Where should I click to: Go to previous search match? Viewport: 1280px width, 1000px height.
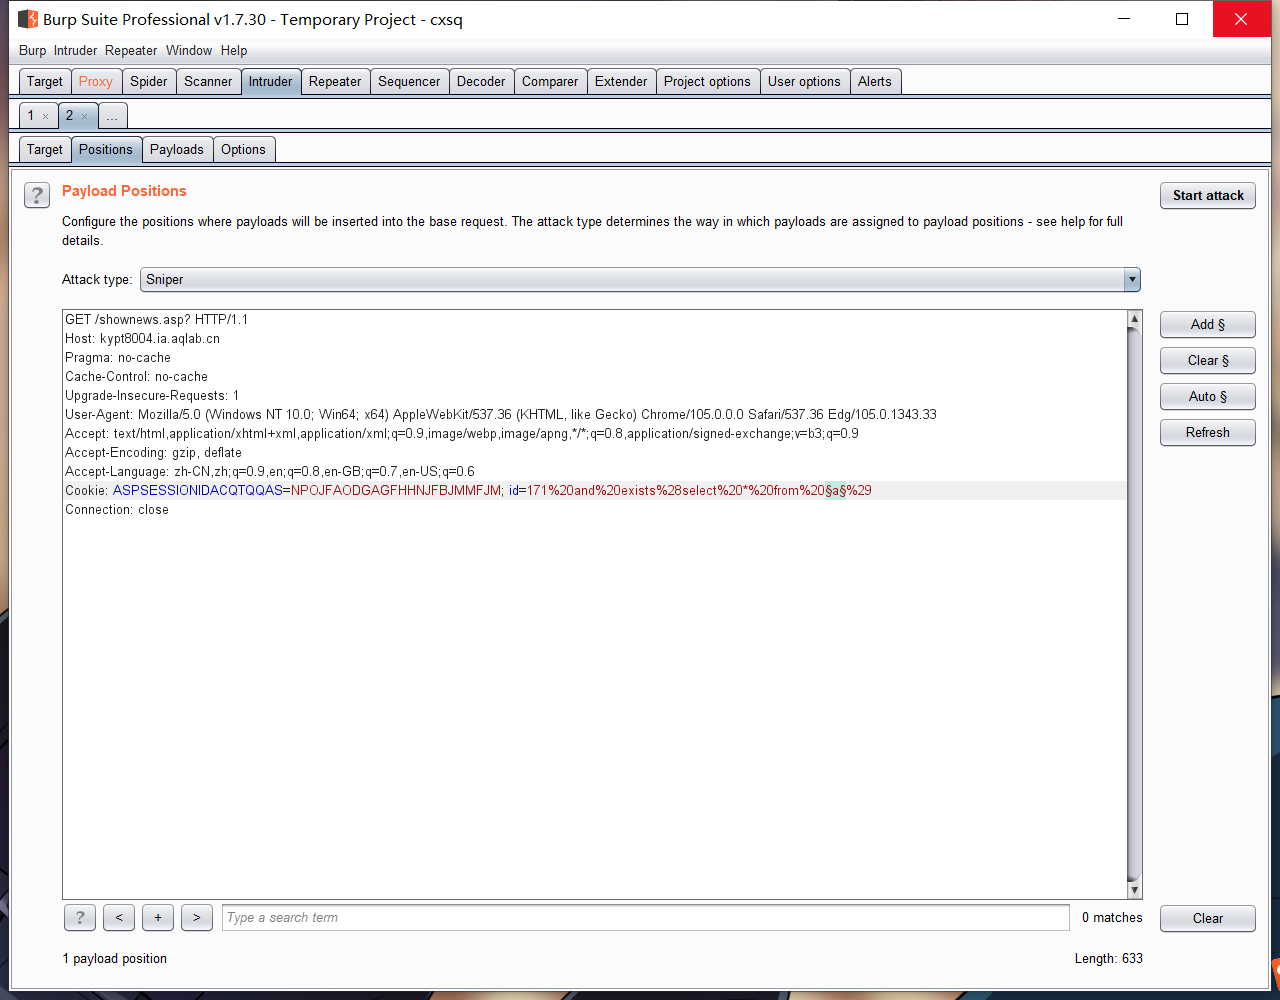point(118,918)
